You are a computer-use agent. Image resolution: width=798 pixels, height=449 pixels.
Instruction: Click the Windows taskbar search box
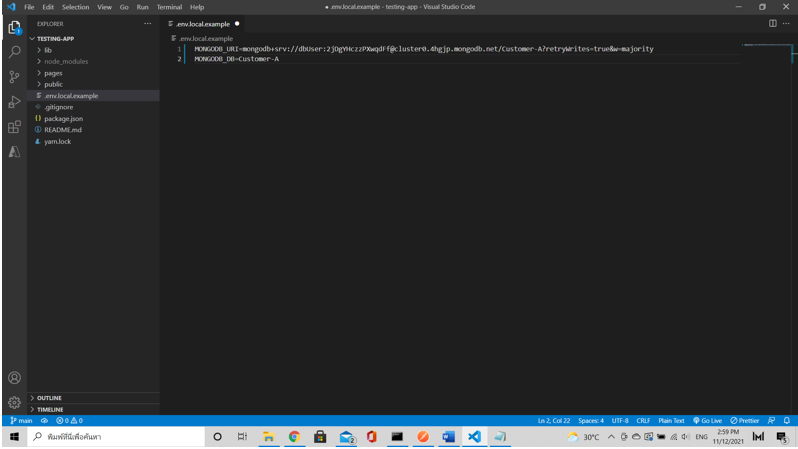click(x=116, y=437)
